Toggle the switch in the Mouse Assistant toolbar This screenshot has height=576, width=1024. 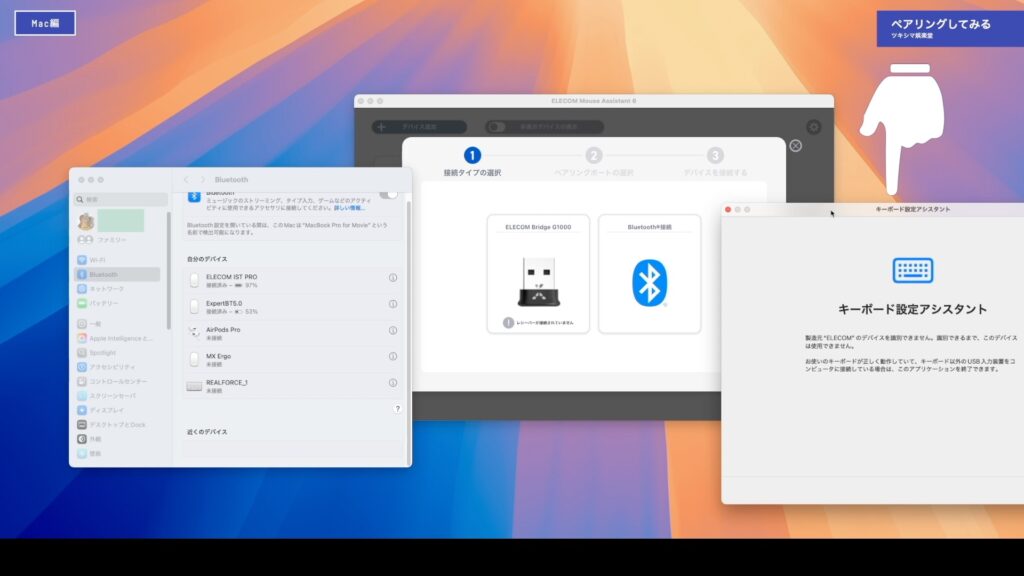497,127
